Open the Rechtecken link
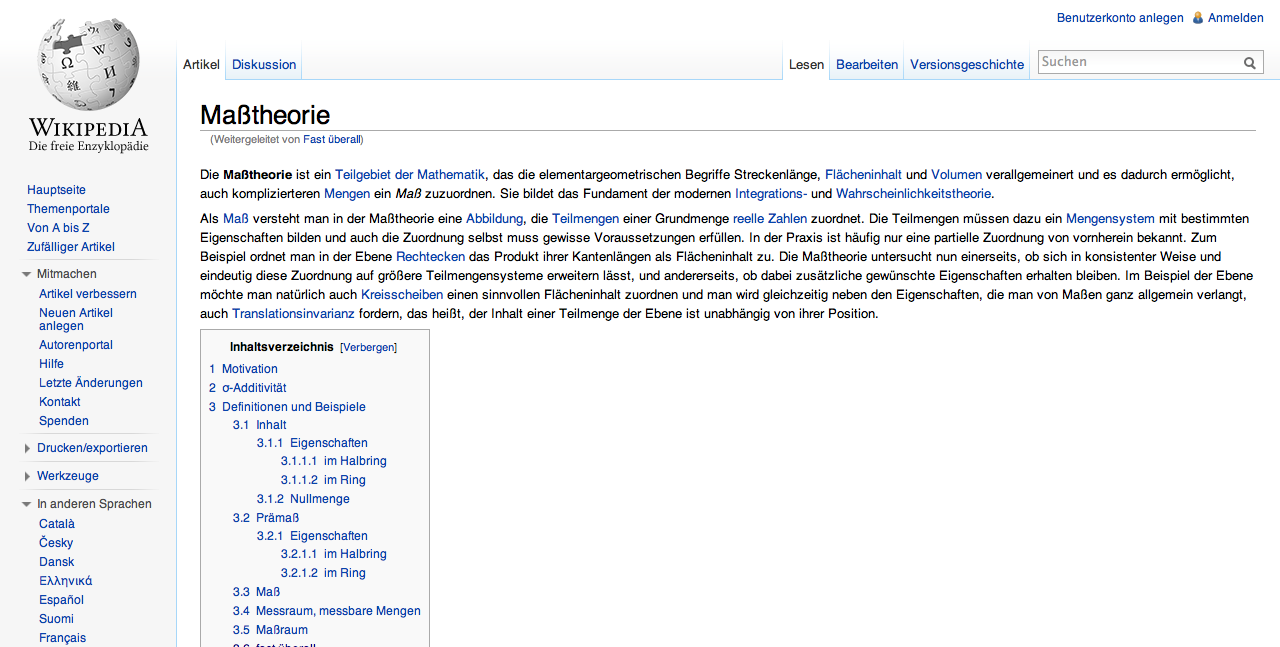The width and height of the screenshot is (1280, 647). click(x=429, y=256)
